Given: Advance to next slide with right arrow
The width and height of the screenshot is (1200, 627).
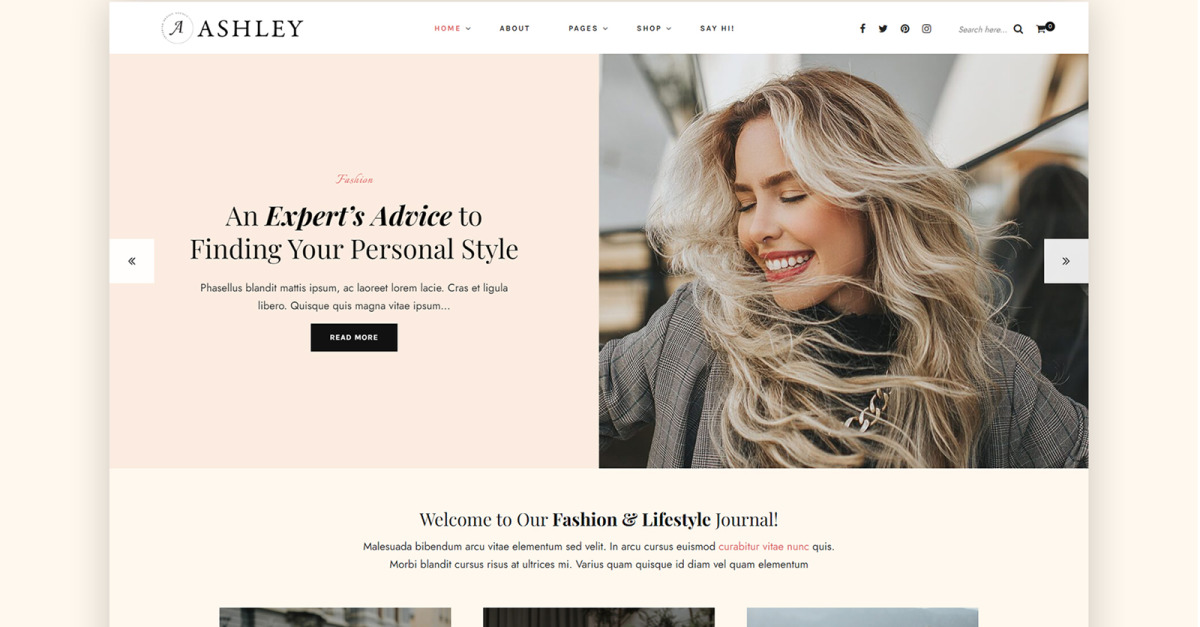Looking at the screenshot, I should pos(1066,261).
